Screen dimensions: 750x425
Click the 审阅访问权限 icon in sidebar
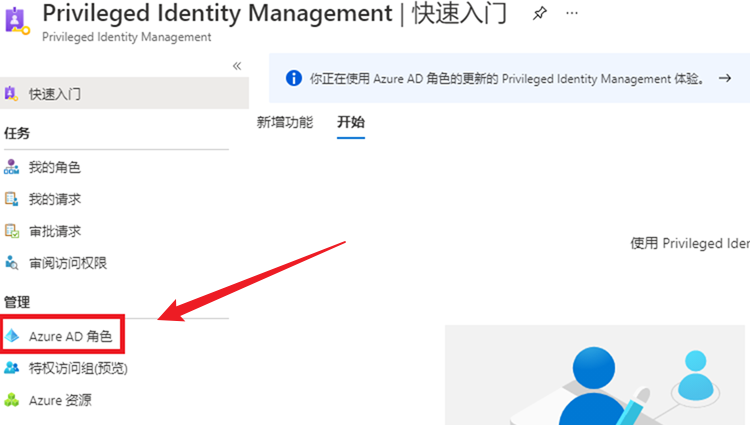12,263
